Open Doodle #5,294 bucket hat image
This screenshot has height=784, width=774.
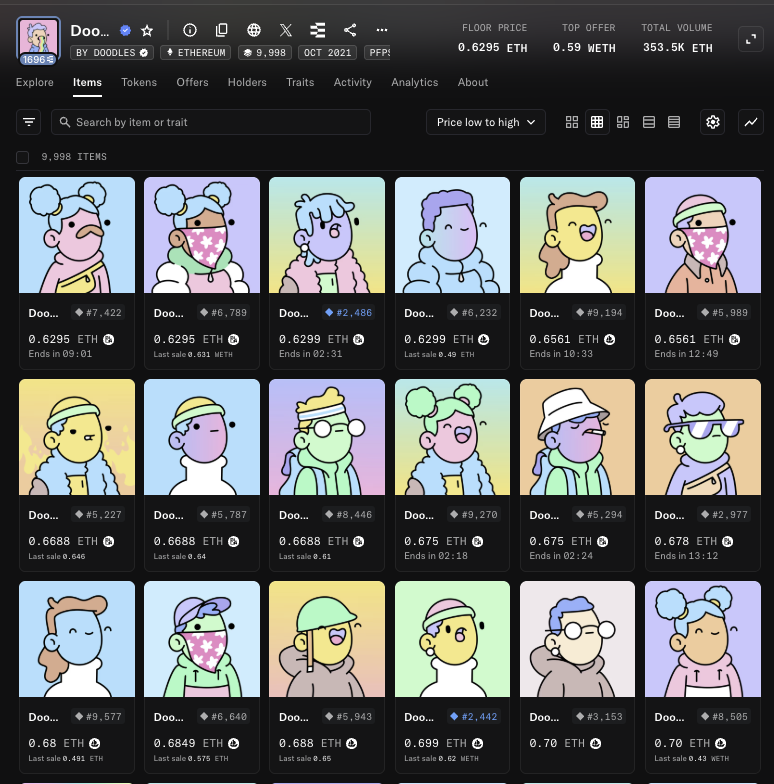click(x=578, y=437)
